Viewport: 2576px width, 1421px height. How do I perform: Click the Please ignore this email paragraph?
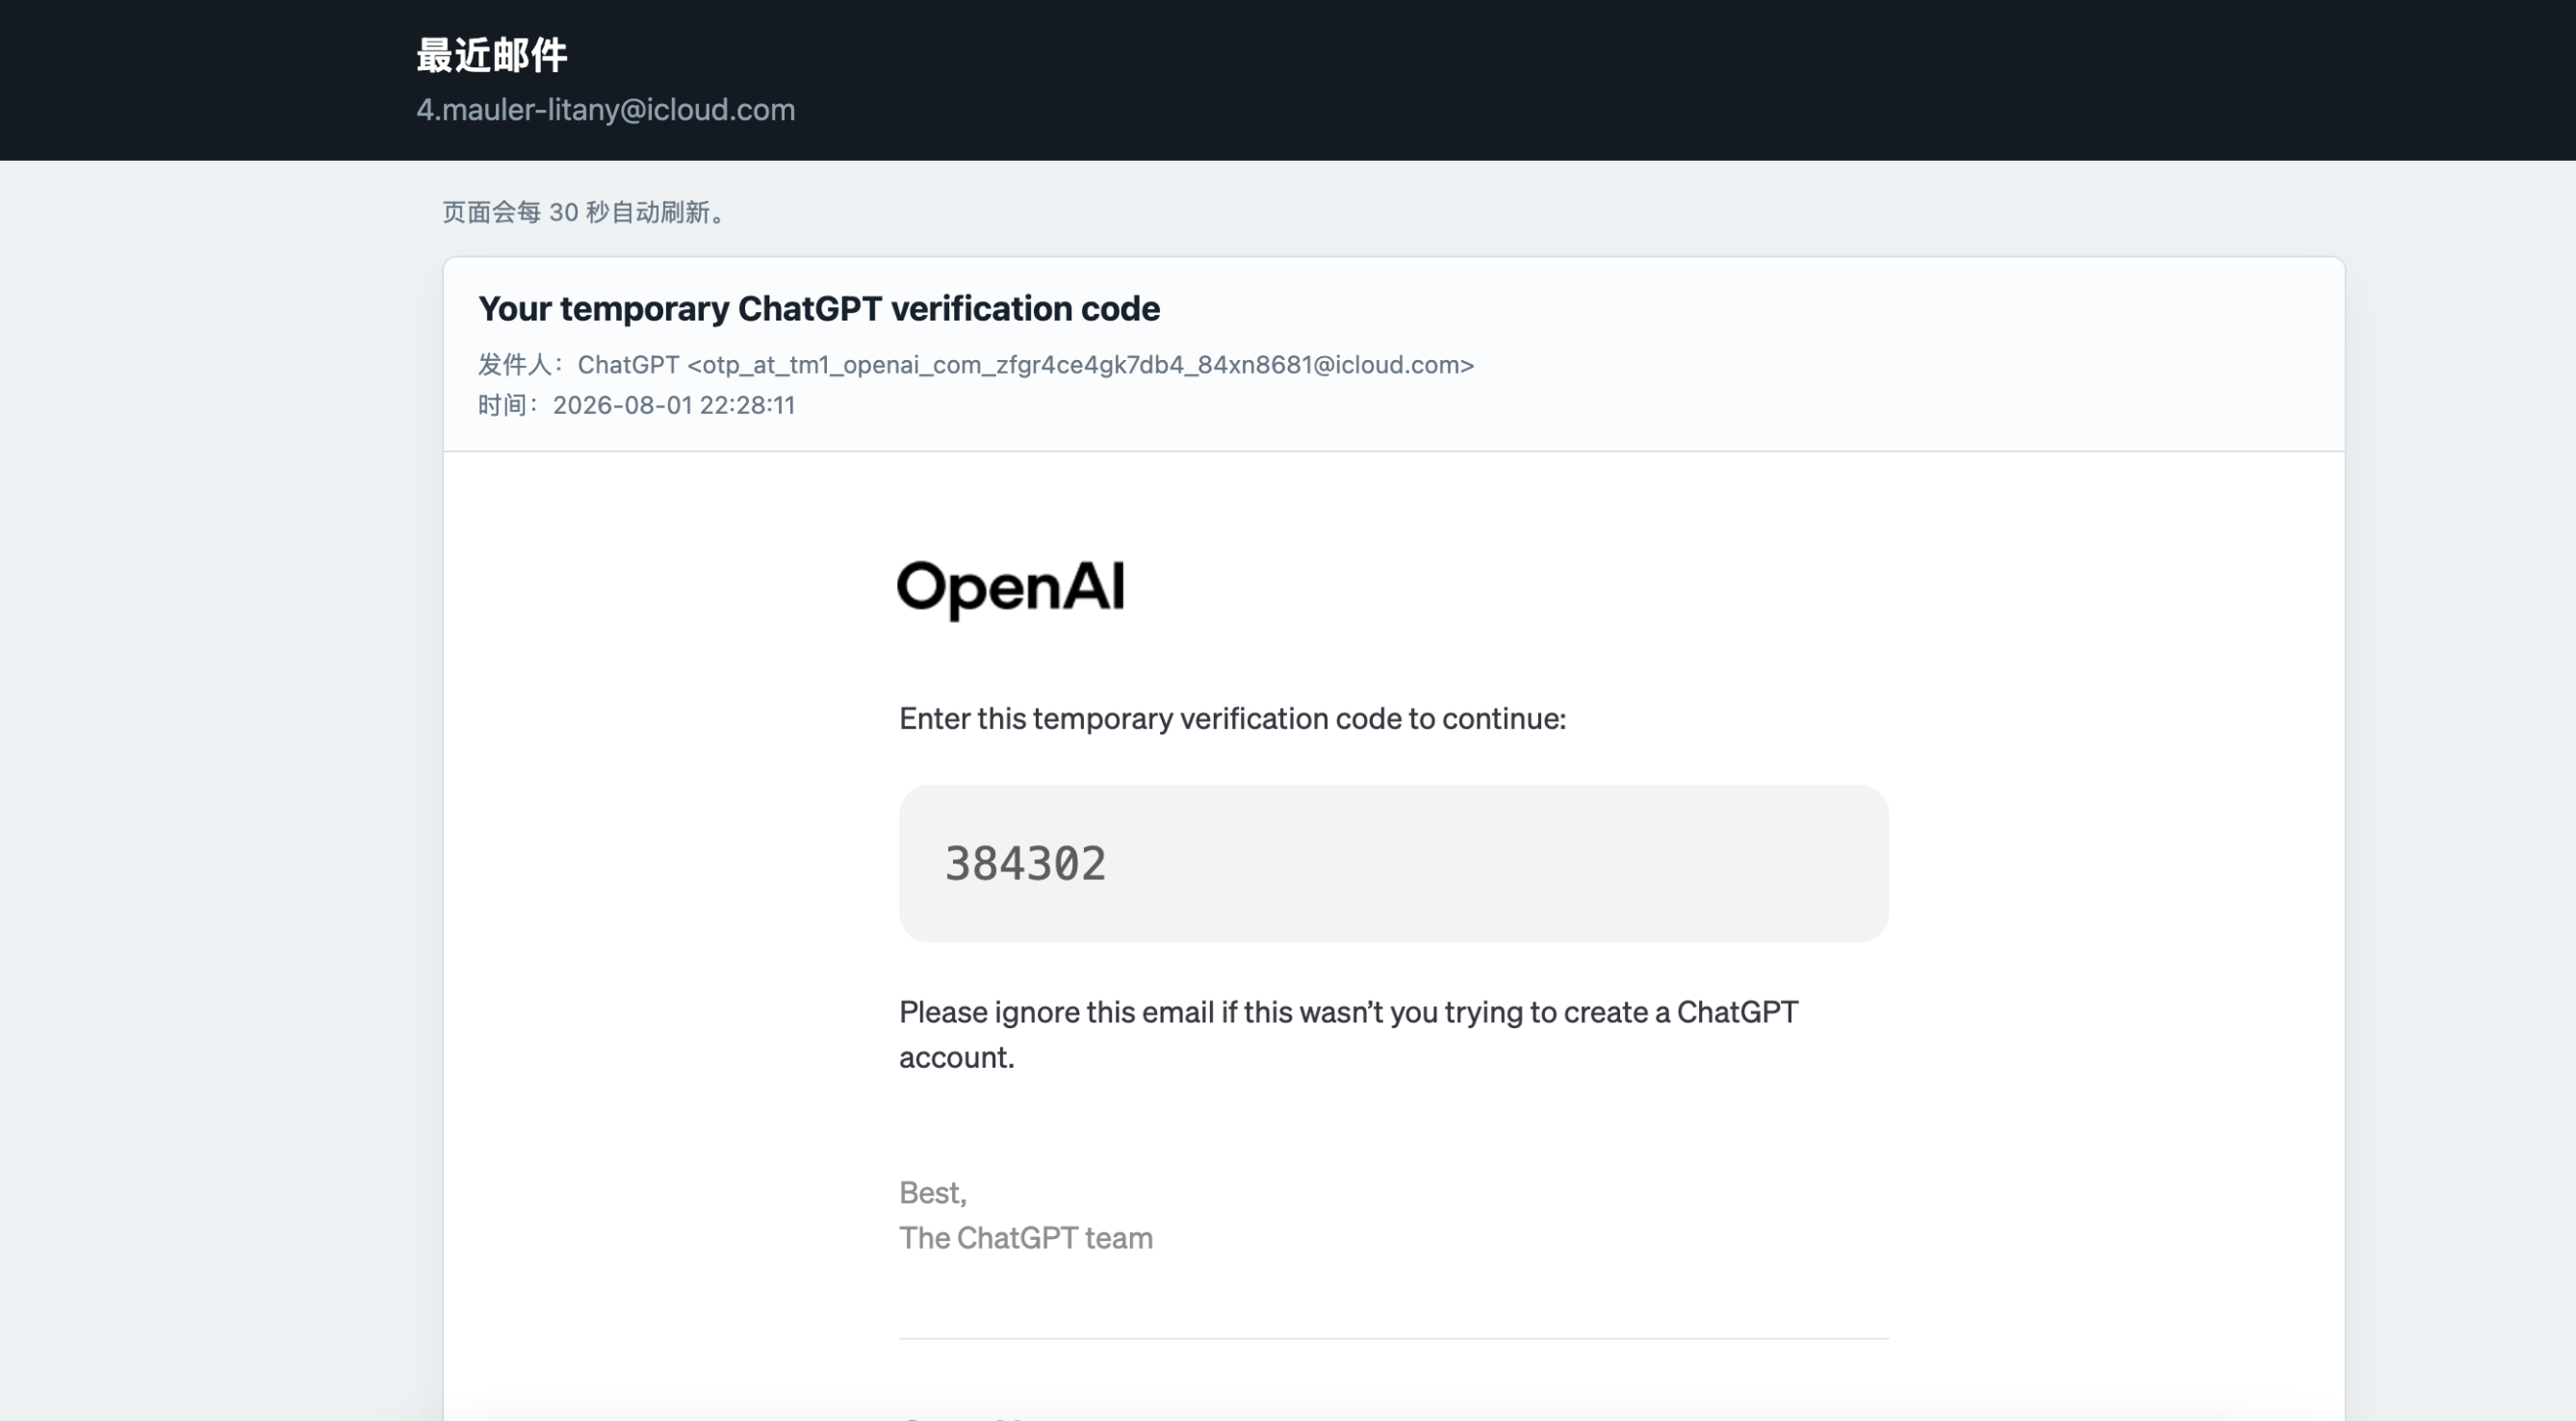(1348, 1034)
